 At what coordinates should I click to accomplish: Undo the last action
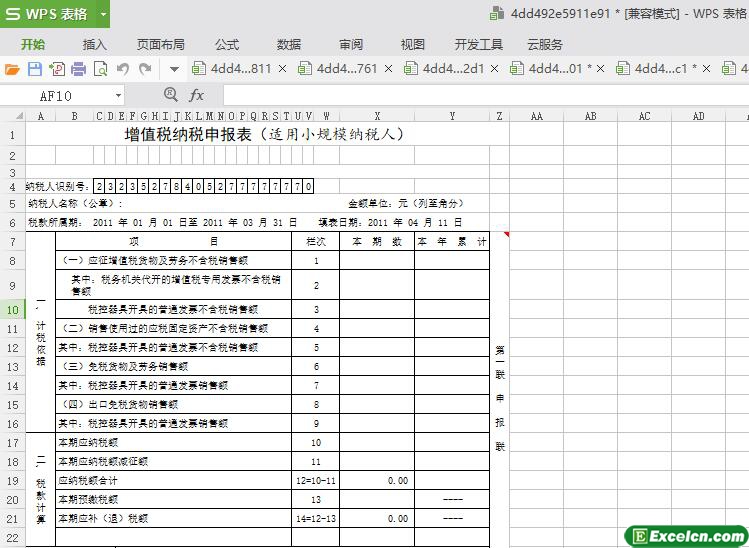click(x=123, y=69)
